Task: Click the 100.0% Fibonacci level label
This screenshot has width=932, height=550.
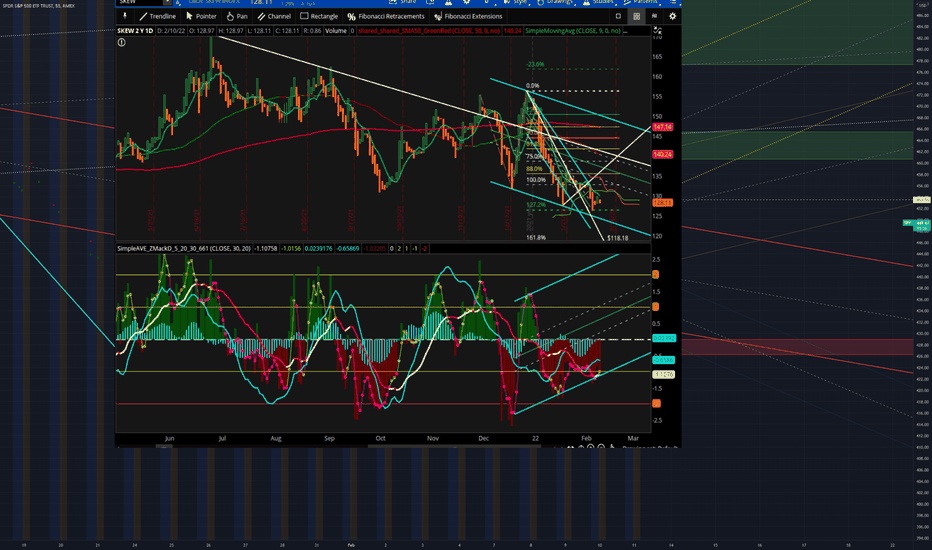Action: click(536, 180)
